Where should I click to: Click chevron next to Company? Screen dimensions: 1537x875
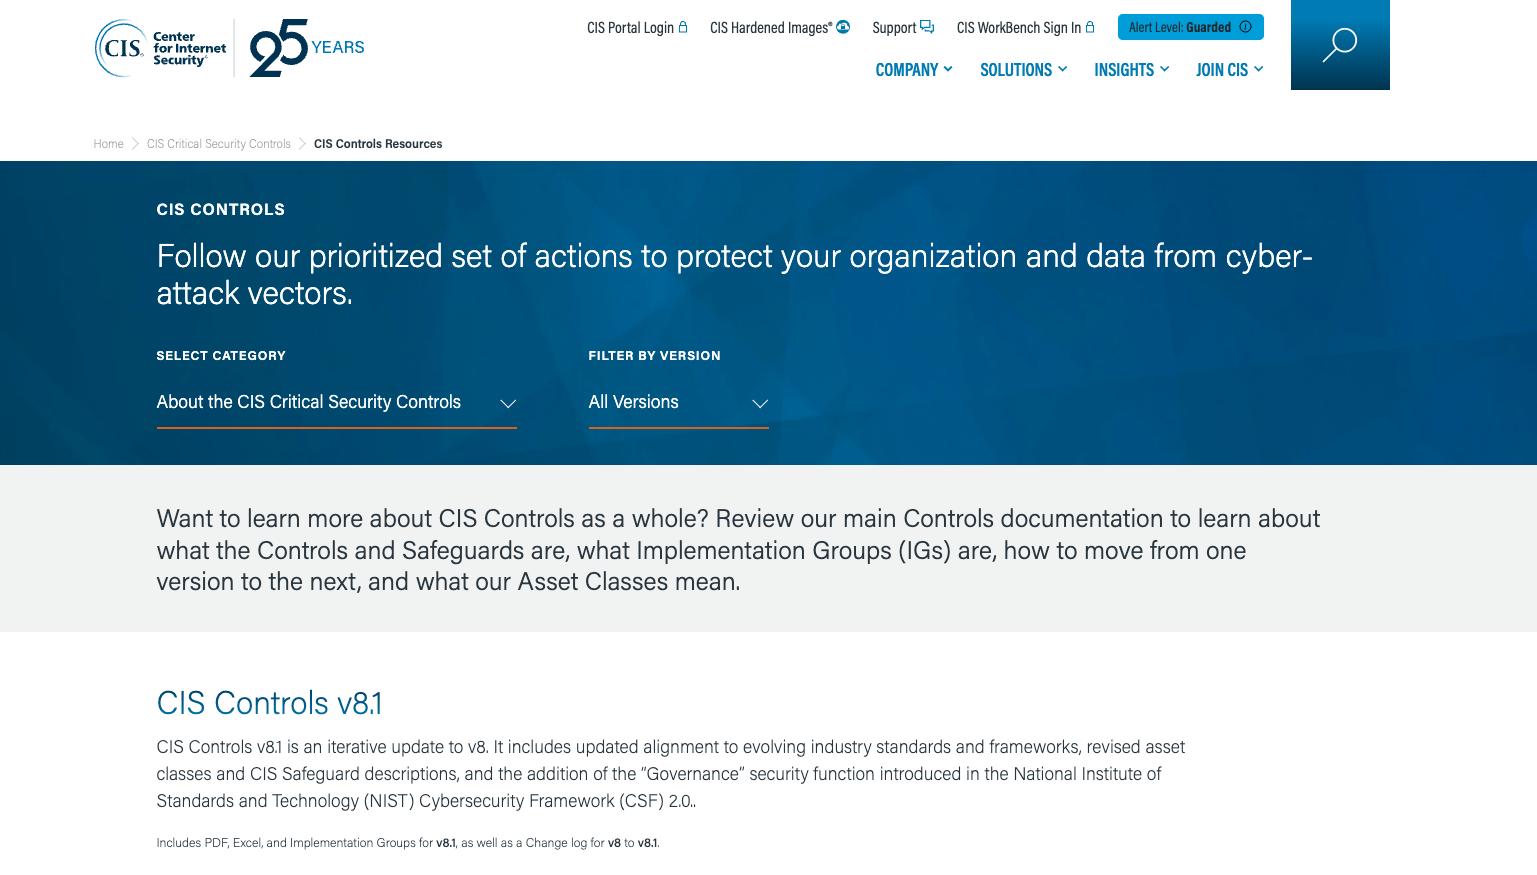(x=948, y=69)
